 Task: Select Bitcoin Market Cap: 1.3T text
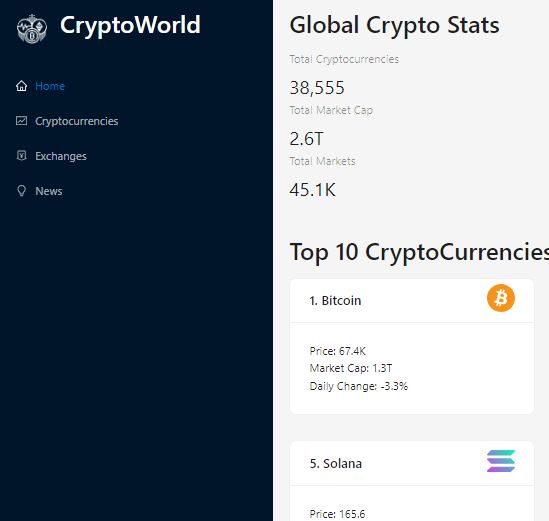click(351, 368)
